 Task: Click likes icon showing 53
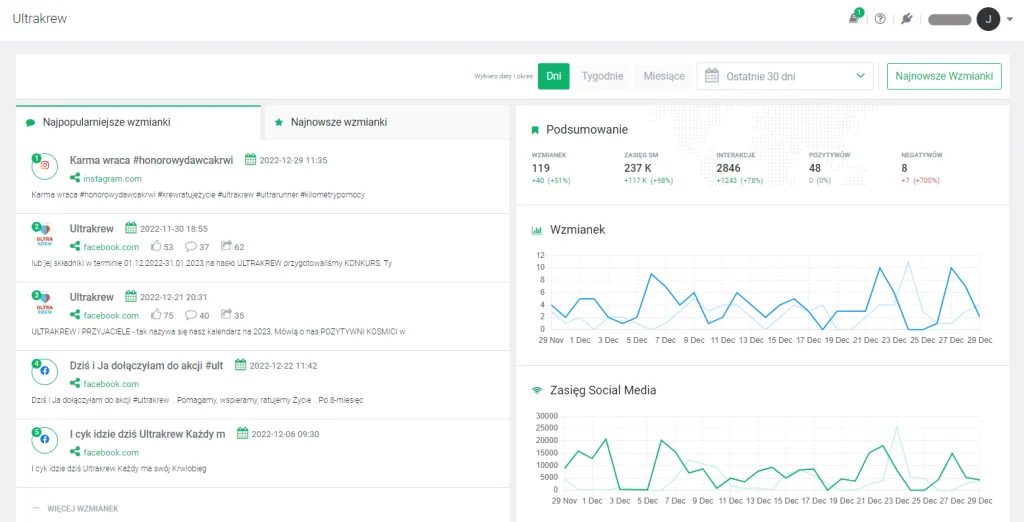155,246
